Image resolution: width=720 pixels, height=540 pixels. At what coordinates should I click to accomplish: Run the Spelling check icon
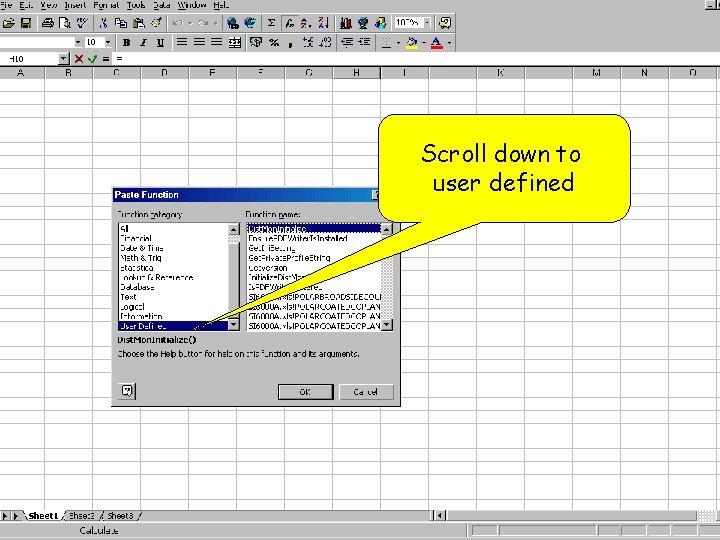pyautogui.click(x=82, y=23)
